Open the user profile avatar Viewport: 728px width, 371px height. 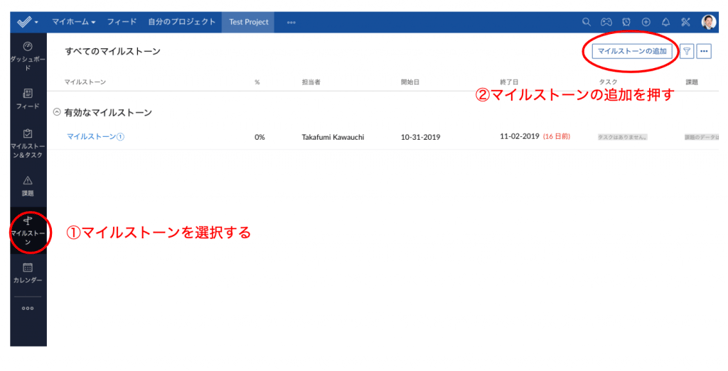coord(708,22)
